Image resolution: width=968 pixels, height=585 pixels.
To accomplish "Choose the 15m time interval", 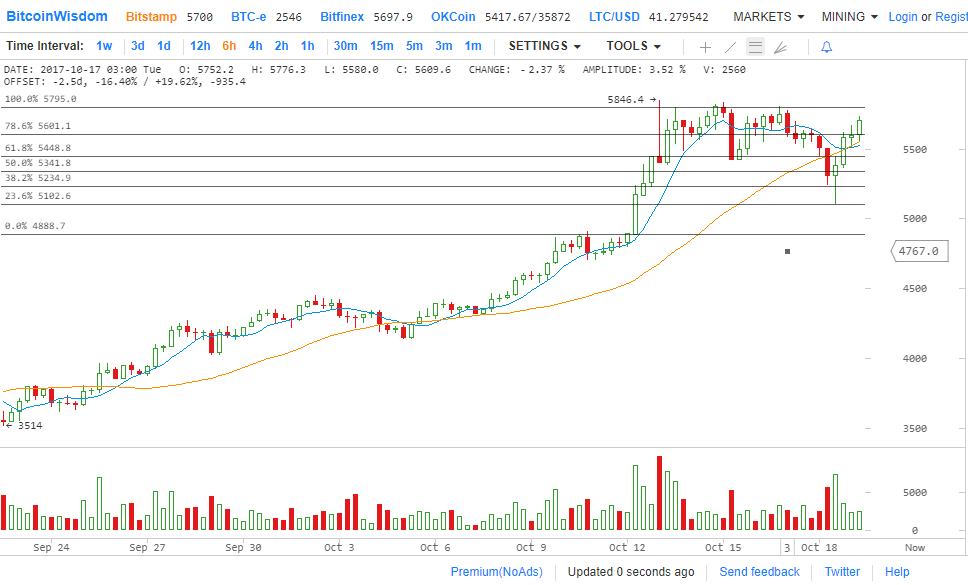I will coord(381,46).
